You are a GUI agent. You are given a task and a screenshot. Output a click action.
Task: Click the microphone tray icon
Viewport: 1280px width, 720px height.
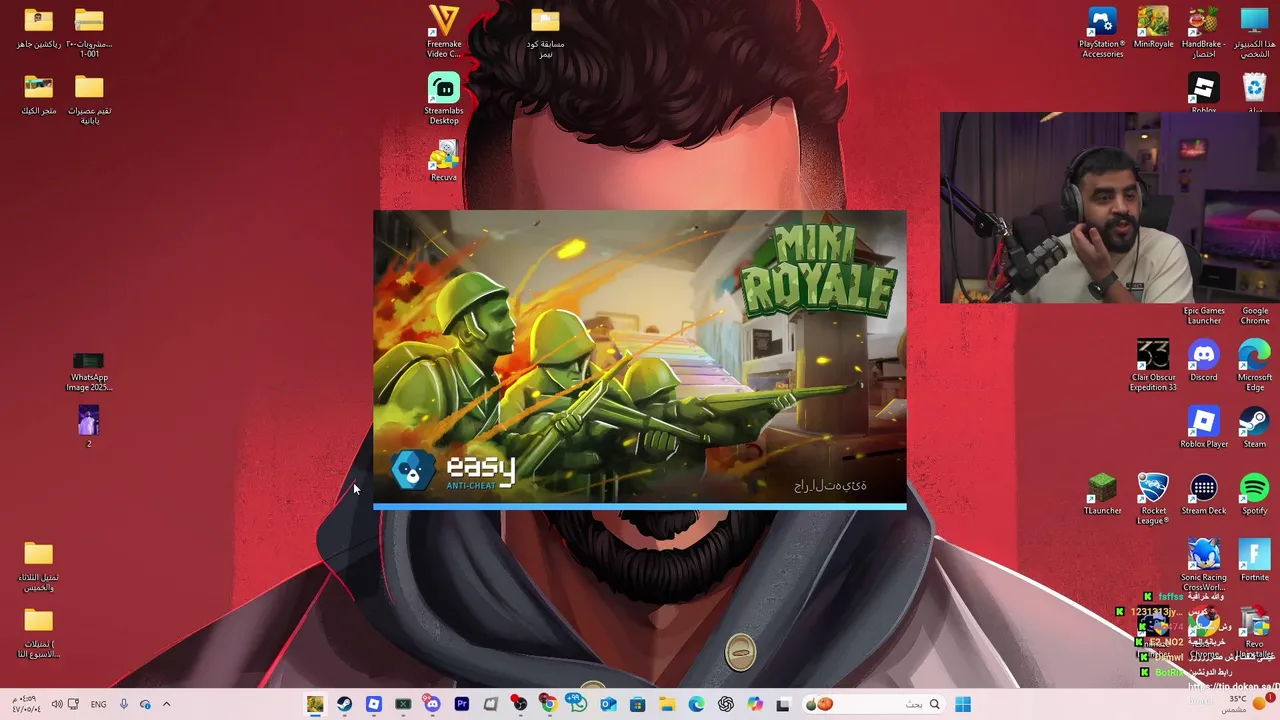point(123,704)
